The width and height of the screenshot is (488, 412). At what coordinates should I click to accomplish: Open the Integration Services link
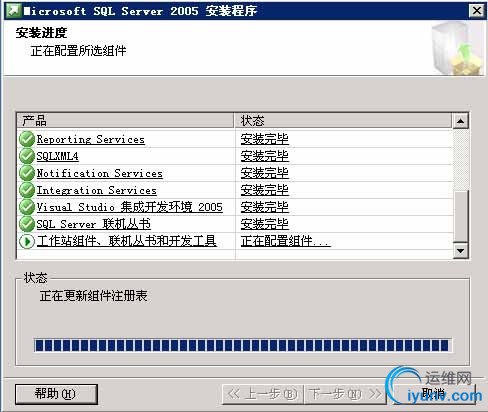point(96,190)
